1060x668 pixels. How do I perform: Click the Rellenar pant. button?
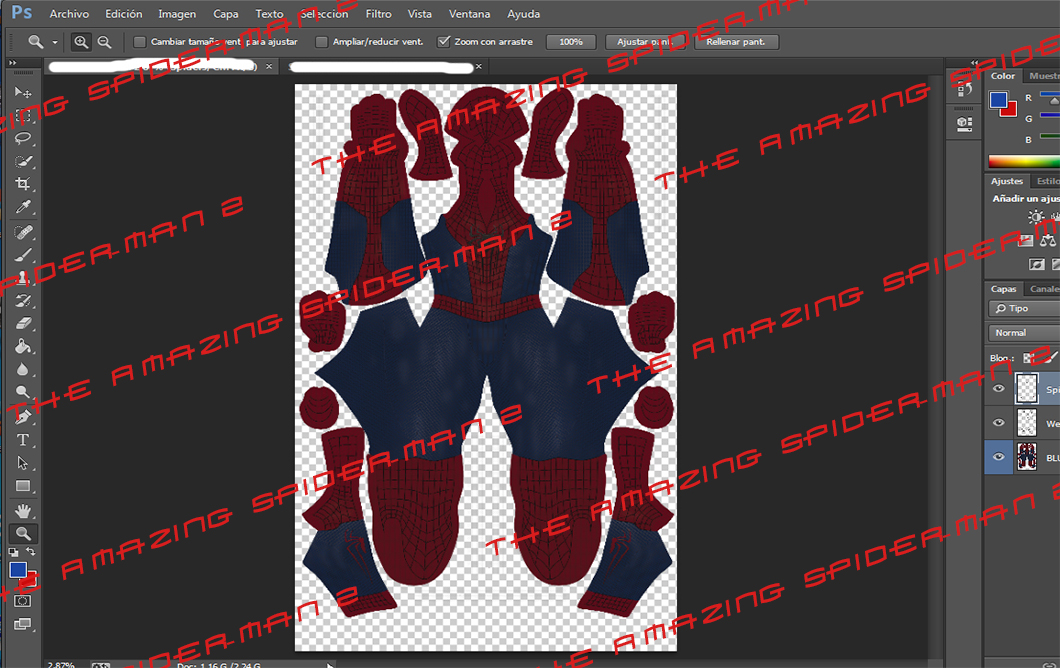(x=737, y=42)
